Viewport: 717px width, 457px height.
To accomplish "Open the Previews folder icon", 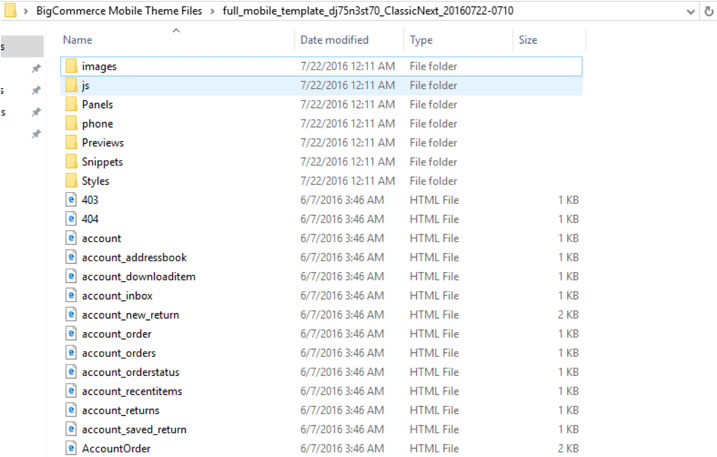I will click(71, 142).
